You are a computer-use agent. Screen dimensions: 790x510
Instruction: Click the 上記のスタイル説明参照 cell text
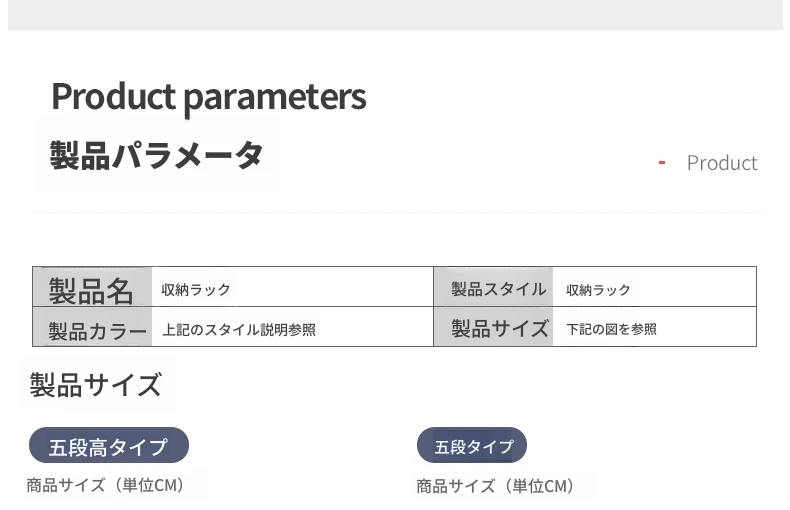tap(239, 329)
